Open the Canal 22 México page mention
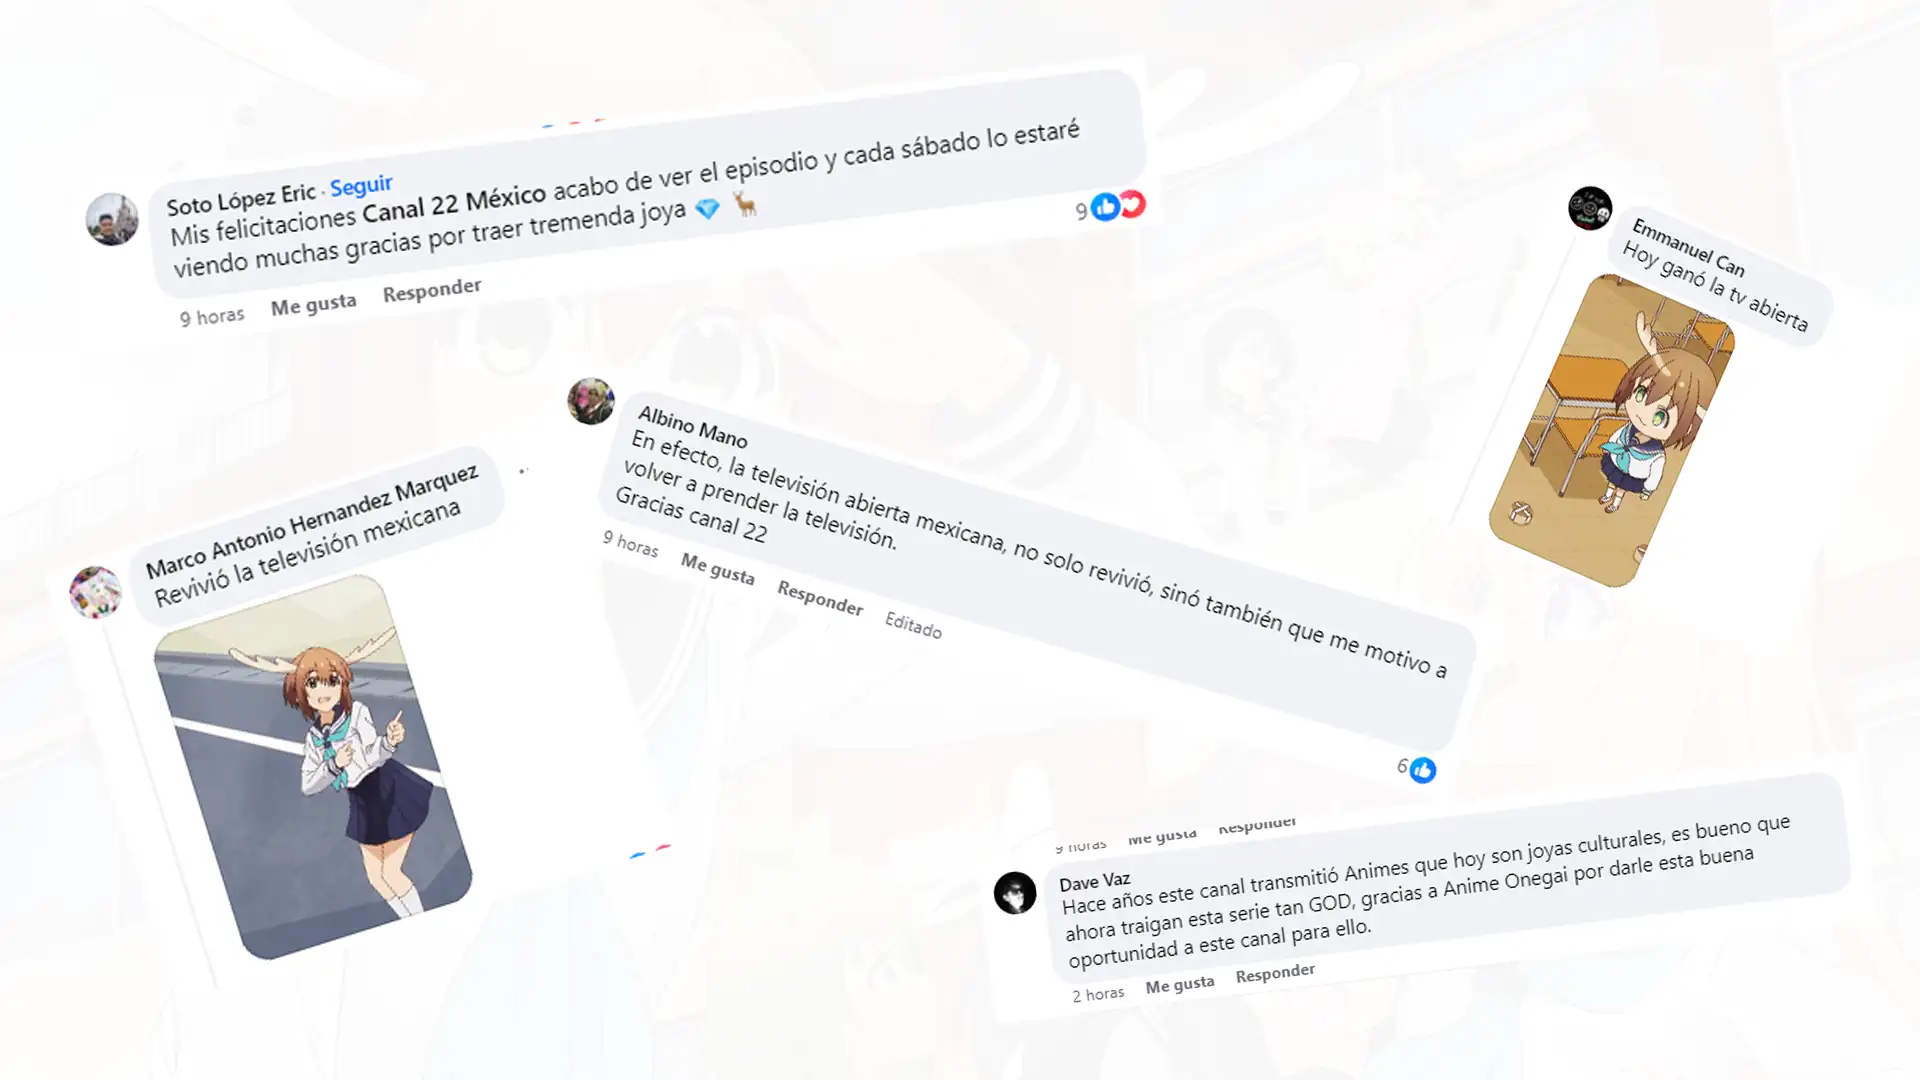 click(x=454, y=204)
